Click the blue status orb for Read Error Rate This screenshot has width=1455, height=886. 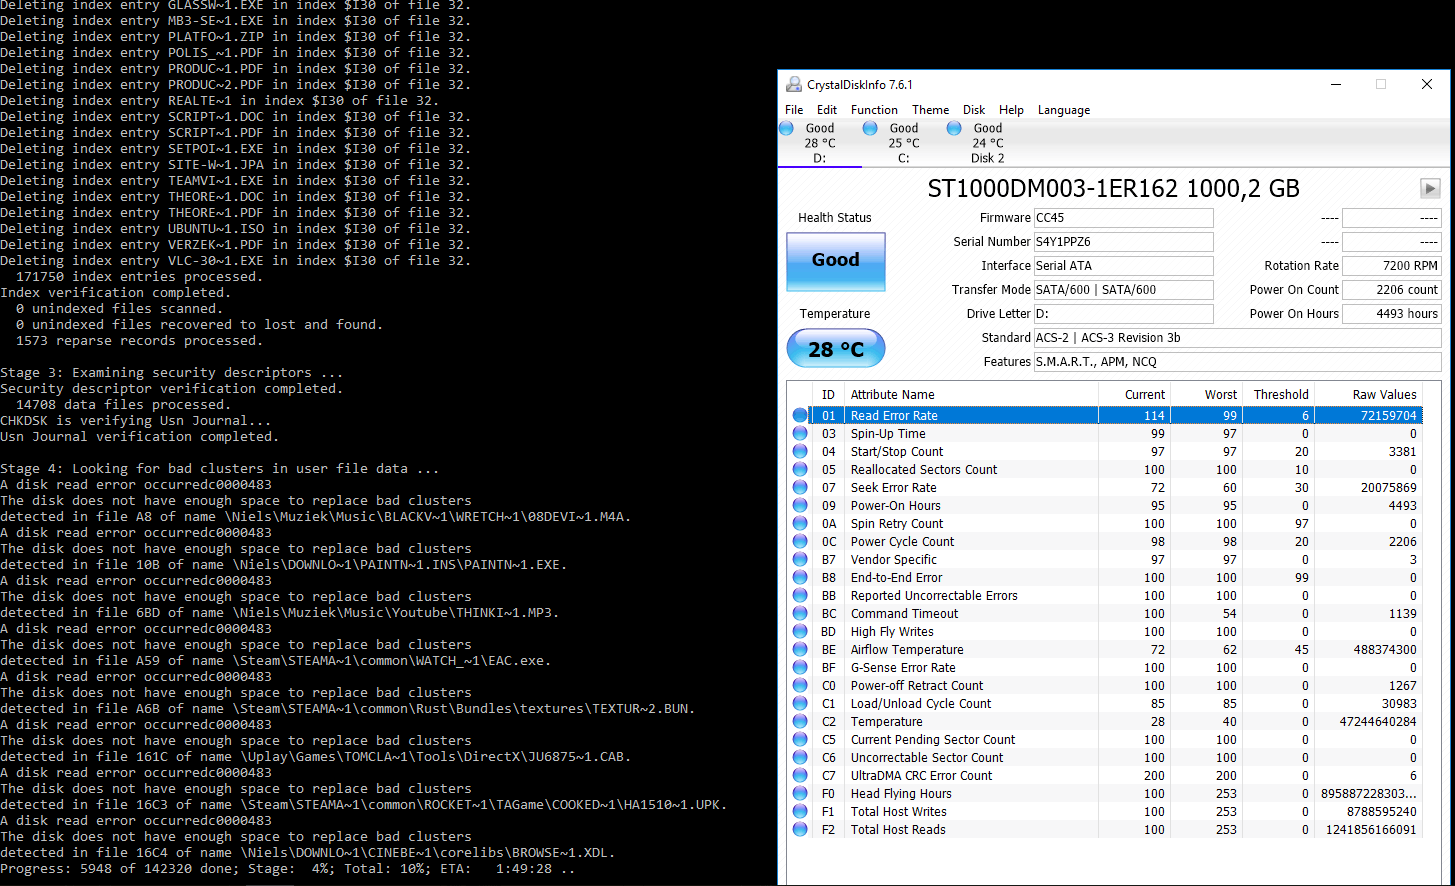click(x=800, y=415)
